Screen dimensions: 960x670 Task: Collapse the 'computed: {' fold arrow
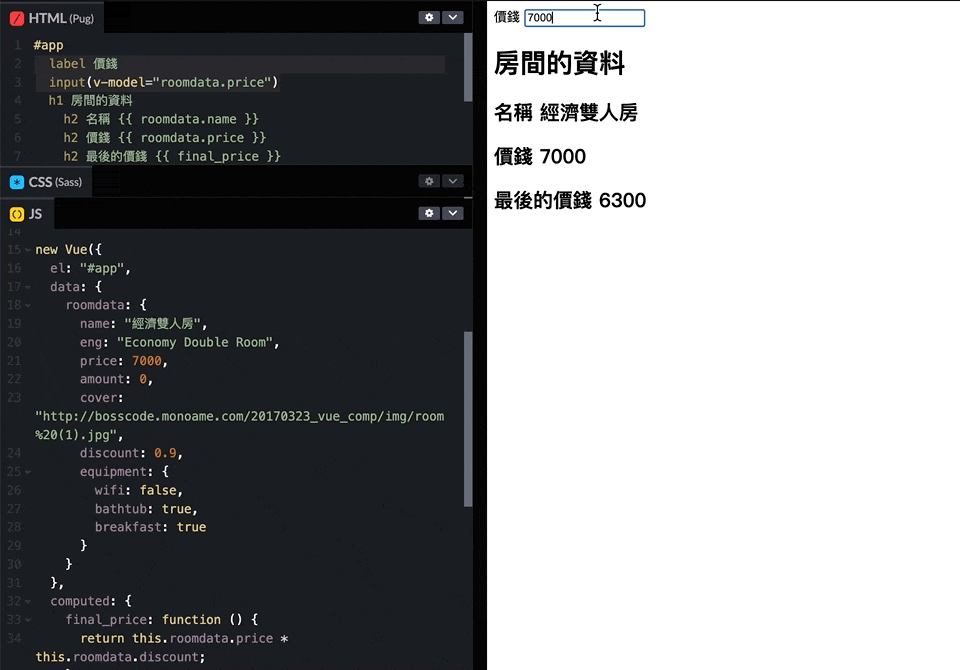28,601
